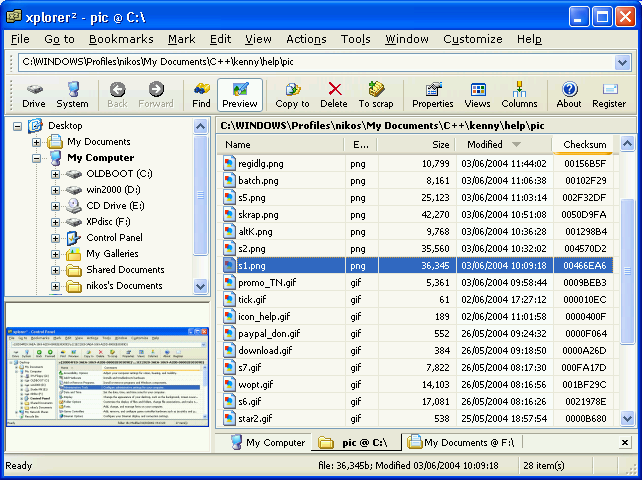Sort by the Size column header

click(416, 145)
